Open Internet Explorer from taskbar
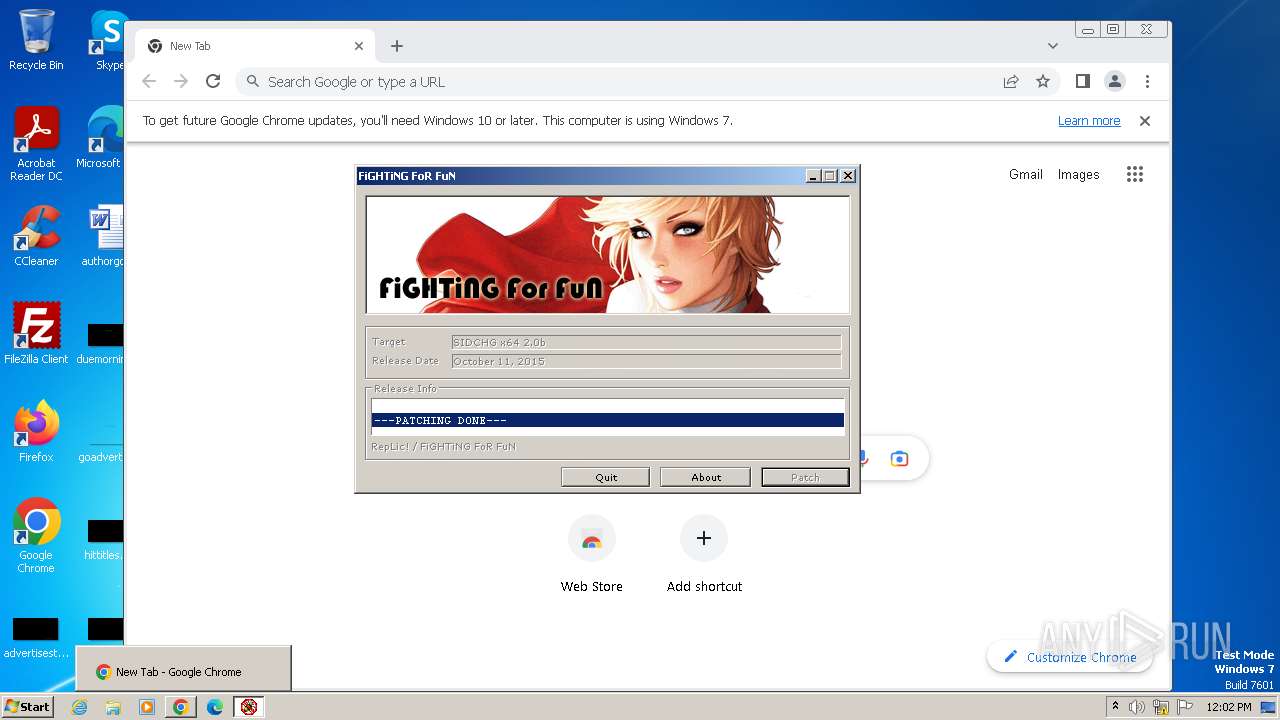1280x720 pixels. [x=79, y=707]
